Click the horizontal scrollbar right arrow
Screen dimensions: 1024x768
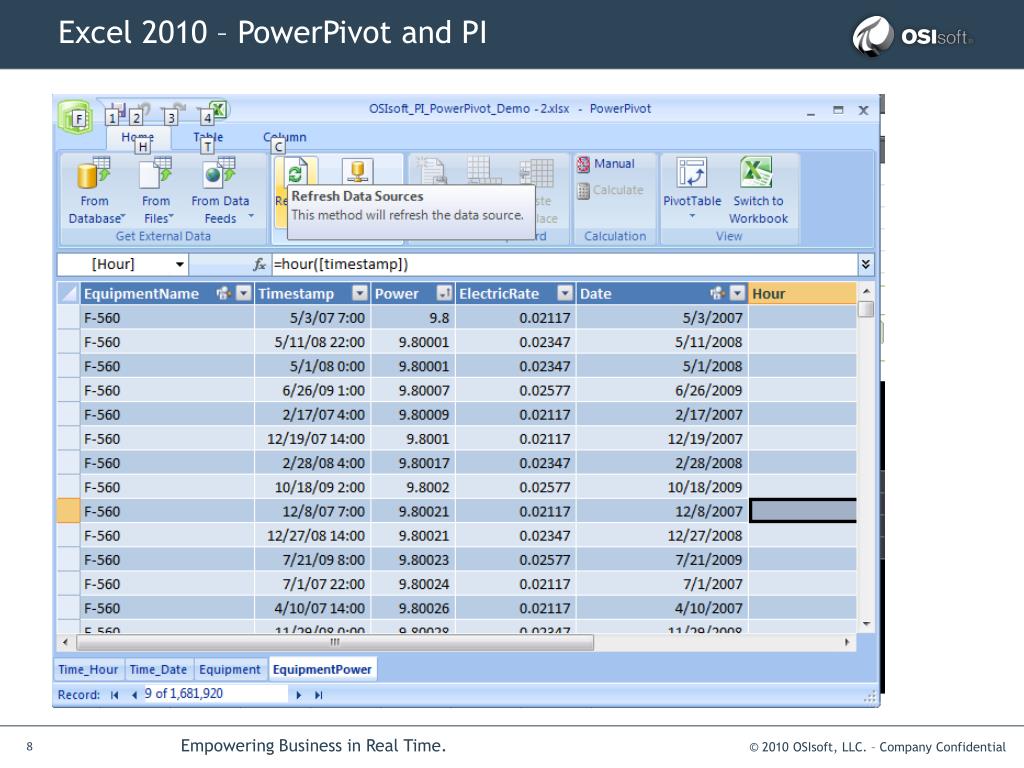coord(847,643)
